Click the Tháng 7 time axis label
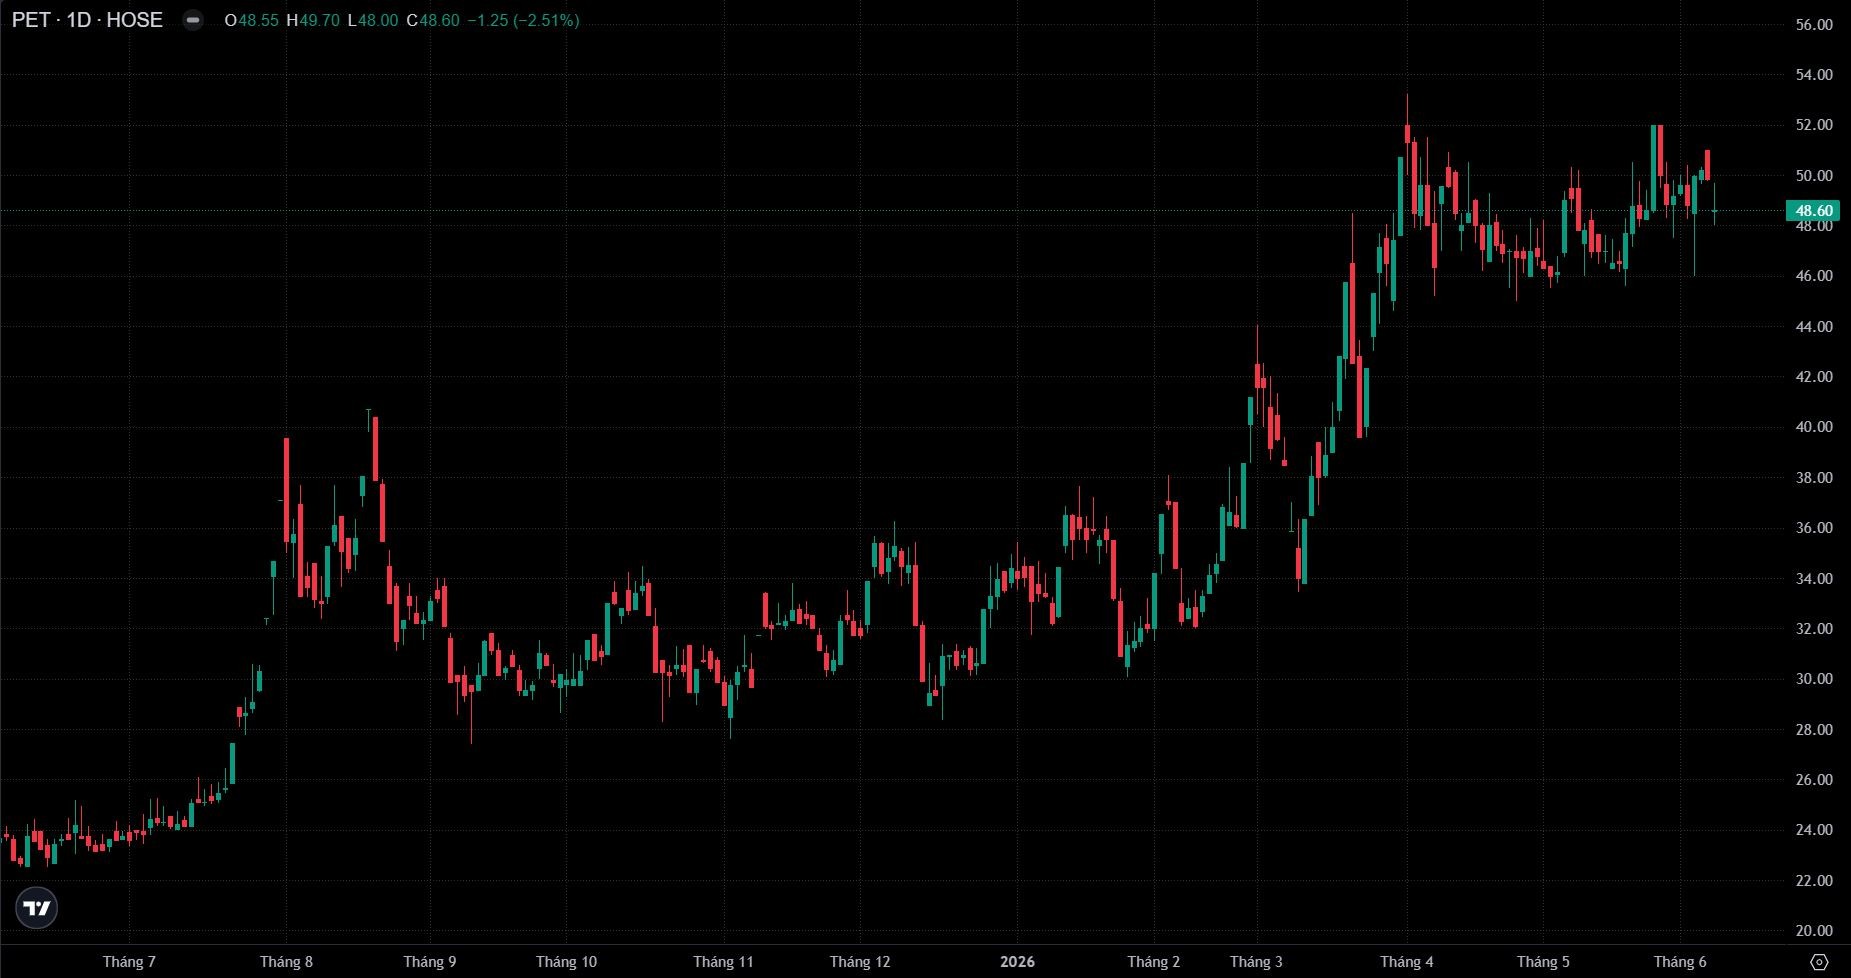The image size is (1851, 978). (x=129, y=962)
